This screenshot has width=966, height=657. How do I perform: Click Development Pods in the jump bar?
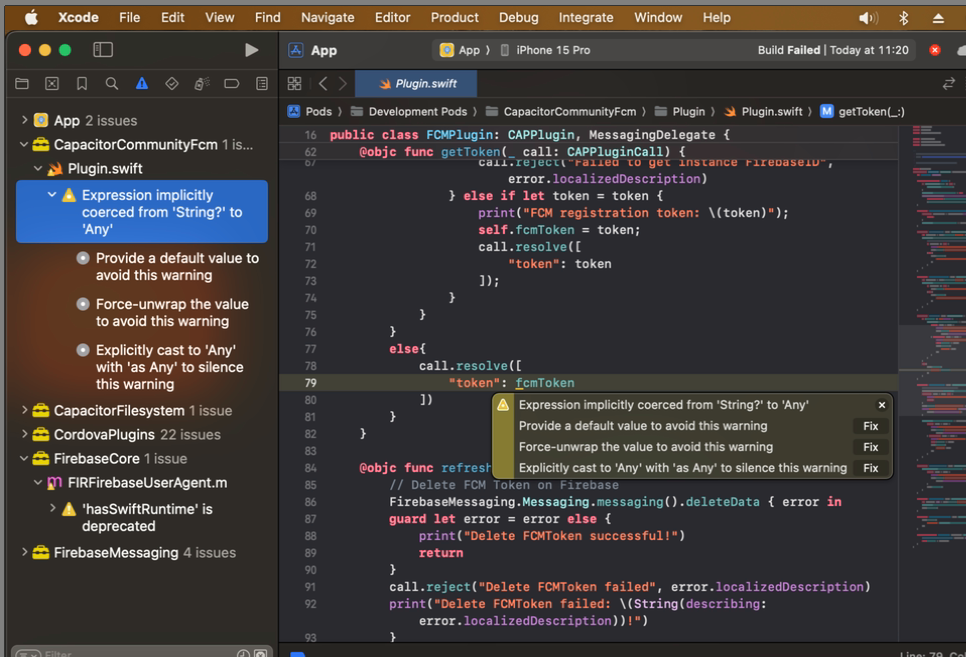coord(409,112)
